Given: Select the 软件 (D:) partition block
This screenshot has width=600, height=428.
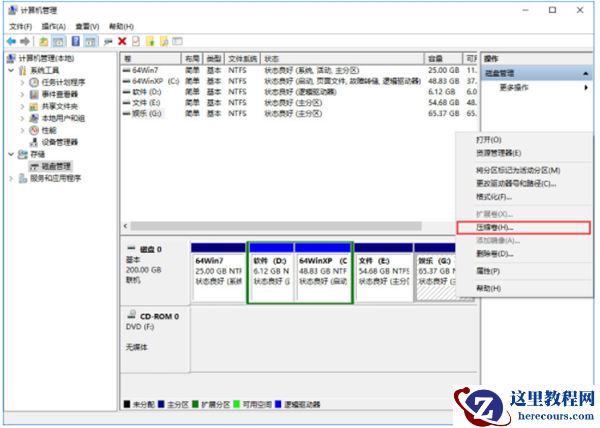Looking at the screenshot, I should 271,272.
